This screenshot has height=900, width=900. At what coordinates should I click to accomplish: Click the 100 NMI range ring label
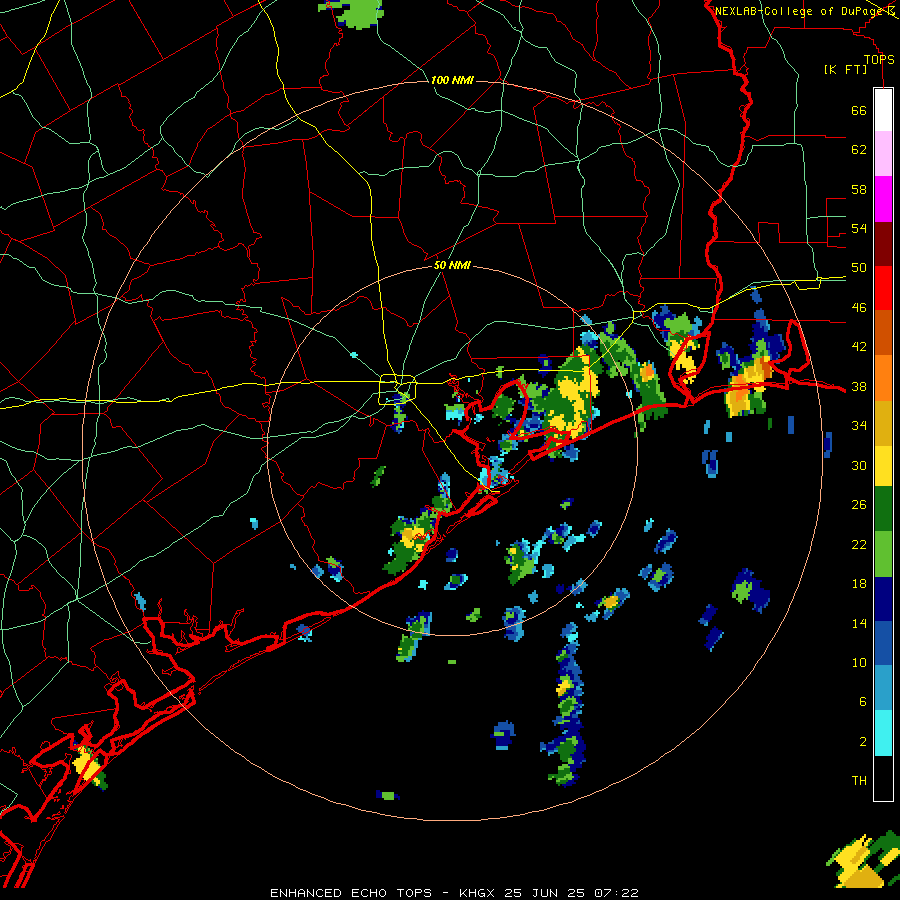(452, 80)
